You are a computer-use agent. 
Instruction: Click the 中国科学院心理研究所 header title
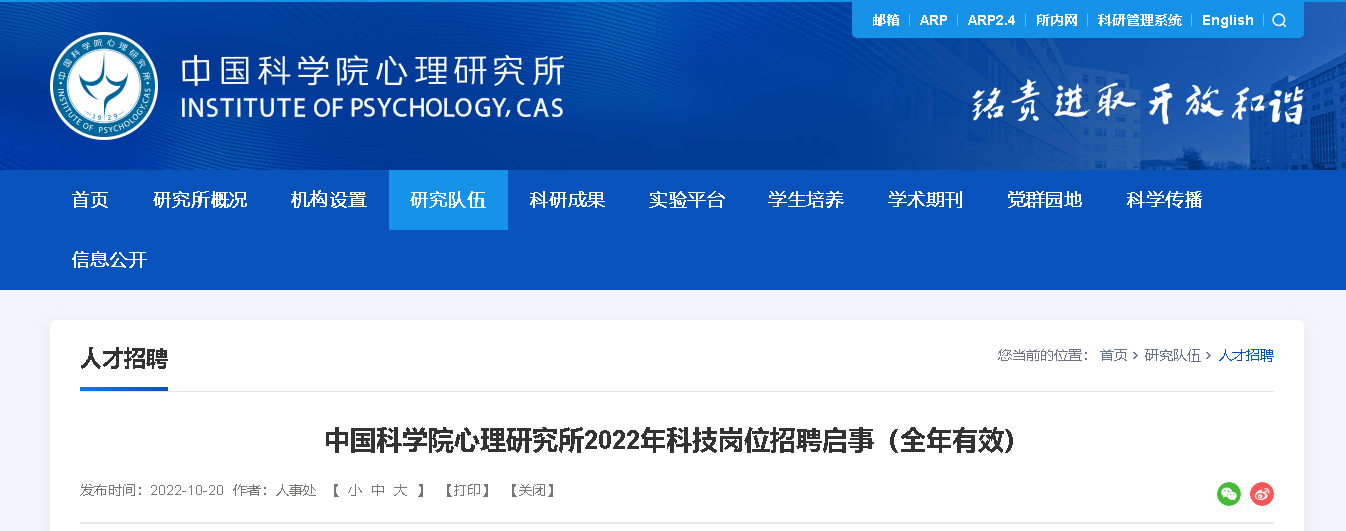(x=373, y=72)
